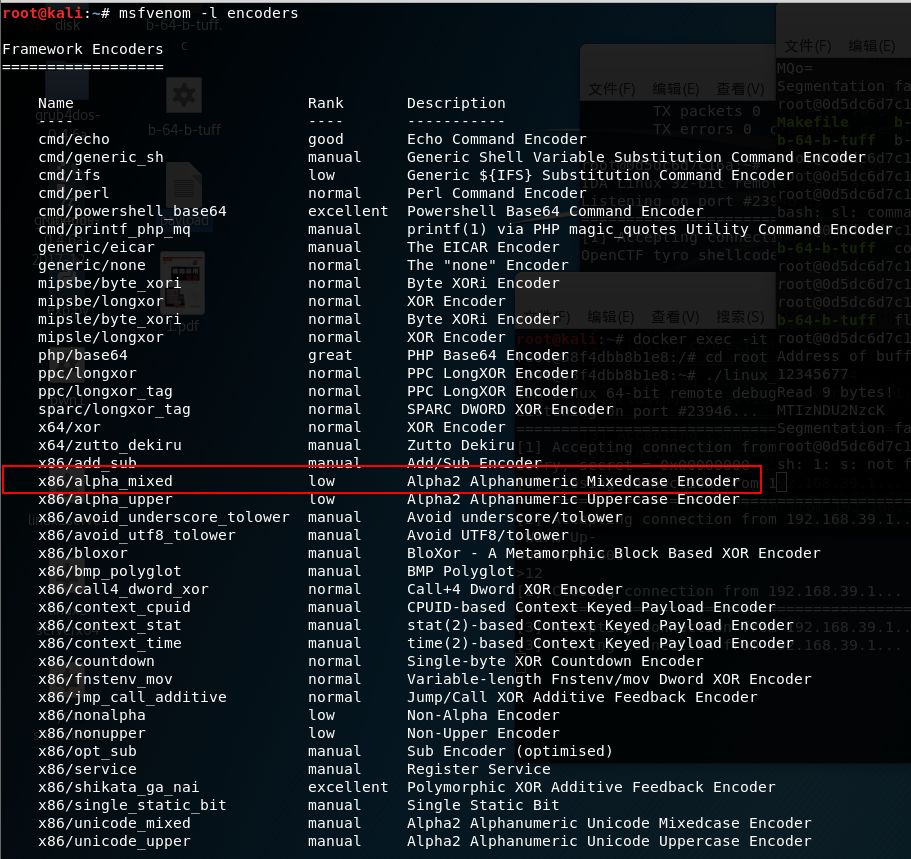Click the x64/xor encoder name

[69, 427]
